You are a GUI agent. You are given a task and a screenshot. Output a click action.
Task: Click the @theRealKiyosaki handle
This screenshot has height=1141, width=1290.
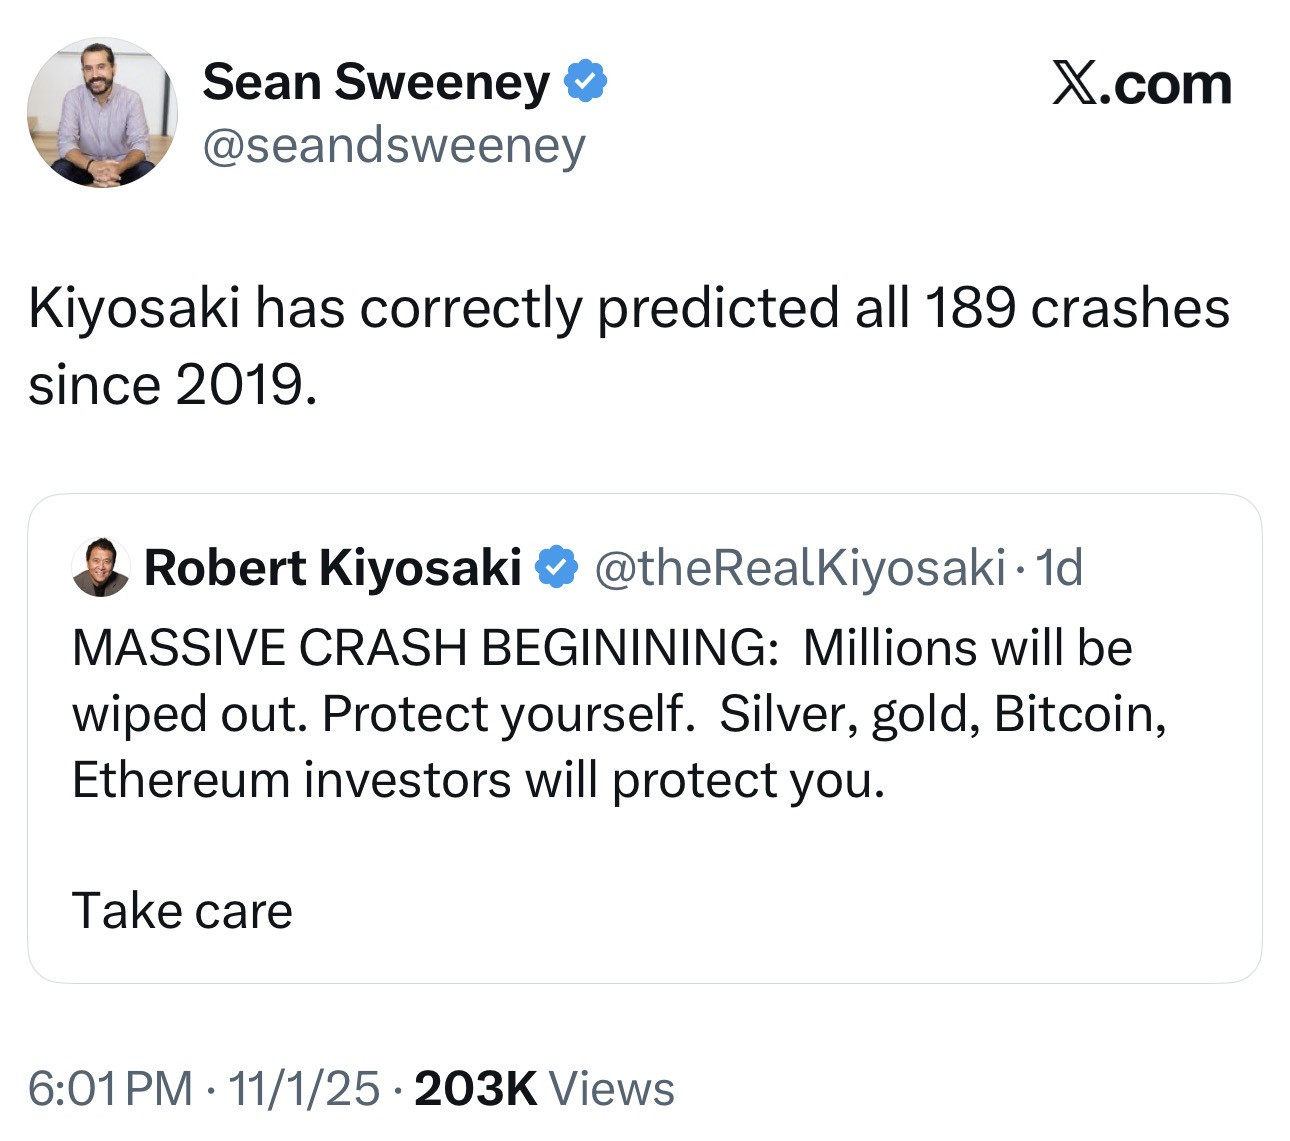pyautogui.click(x=799, y=567)
